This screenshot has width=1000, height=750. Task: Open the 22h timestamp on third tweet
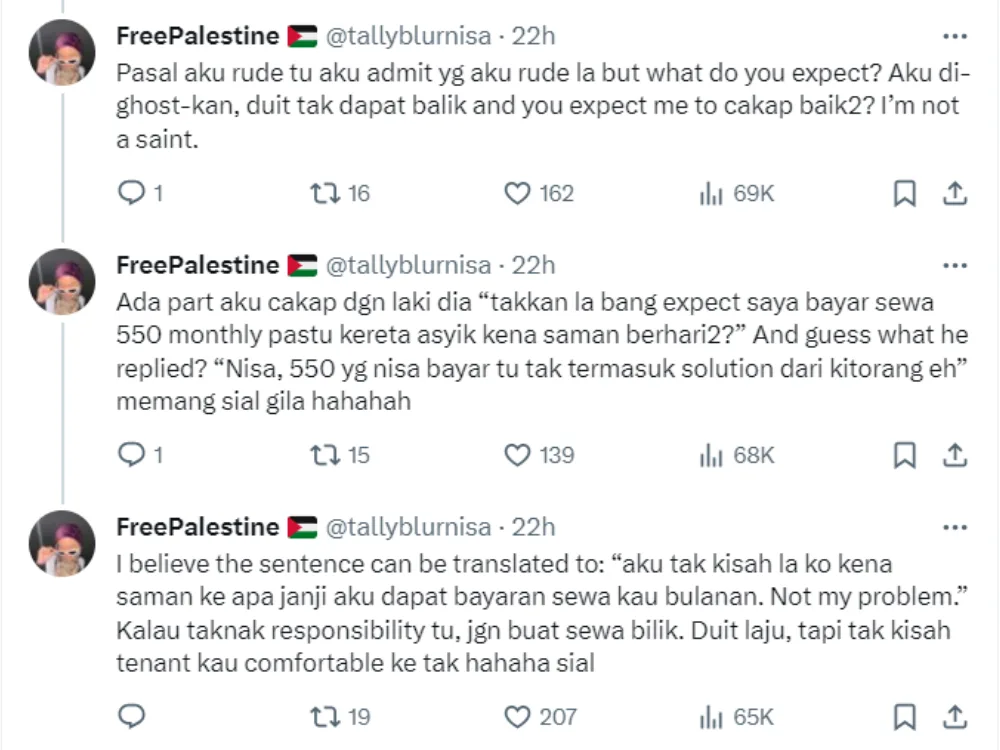coord(533,527)
